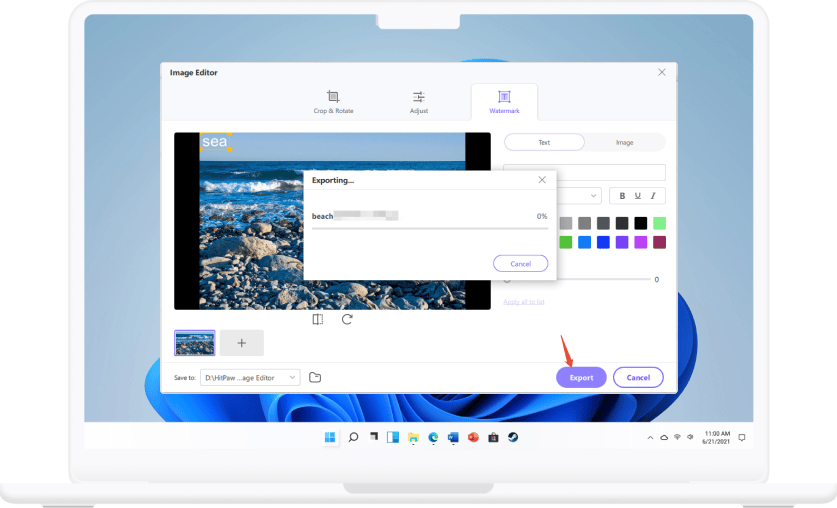Pick the bright green color swatch
The height and width of the screenshot is (508, 837).
(x=566, y=242)
